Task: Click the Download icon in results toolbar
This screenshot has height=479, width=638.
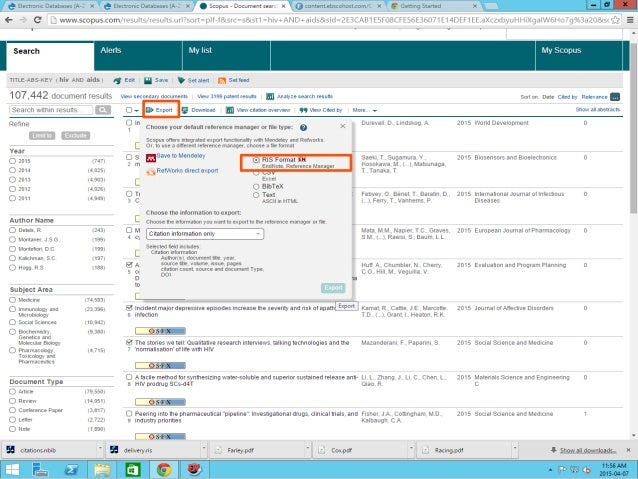Action: coord(185,110)
